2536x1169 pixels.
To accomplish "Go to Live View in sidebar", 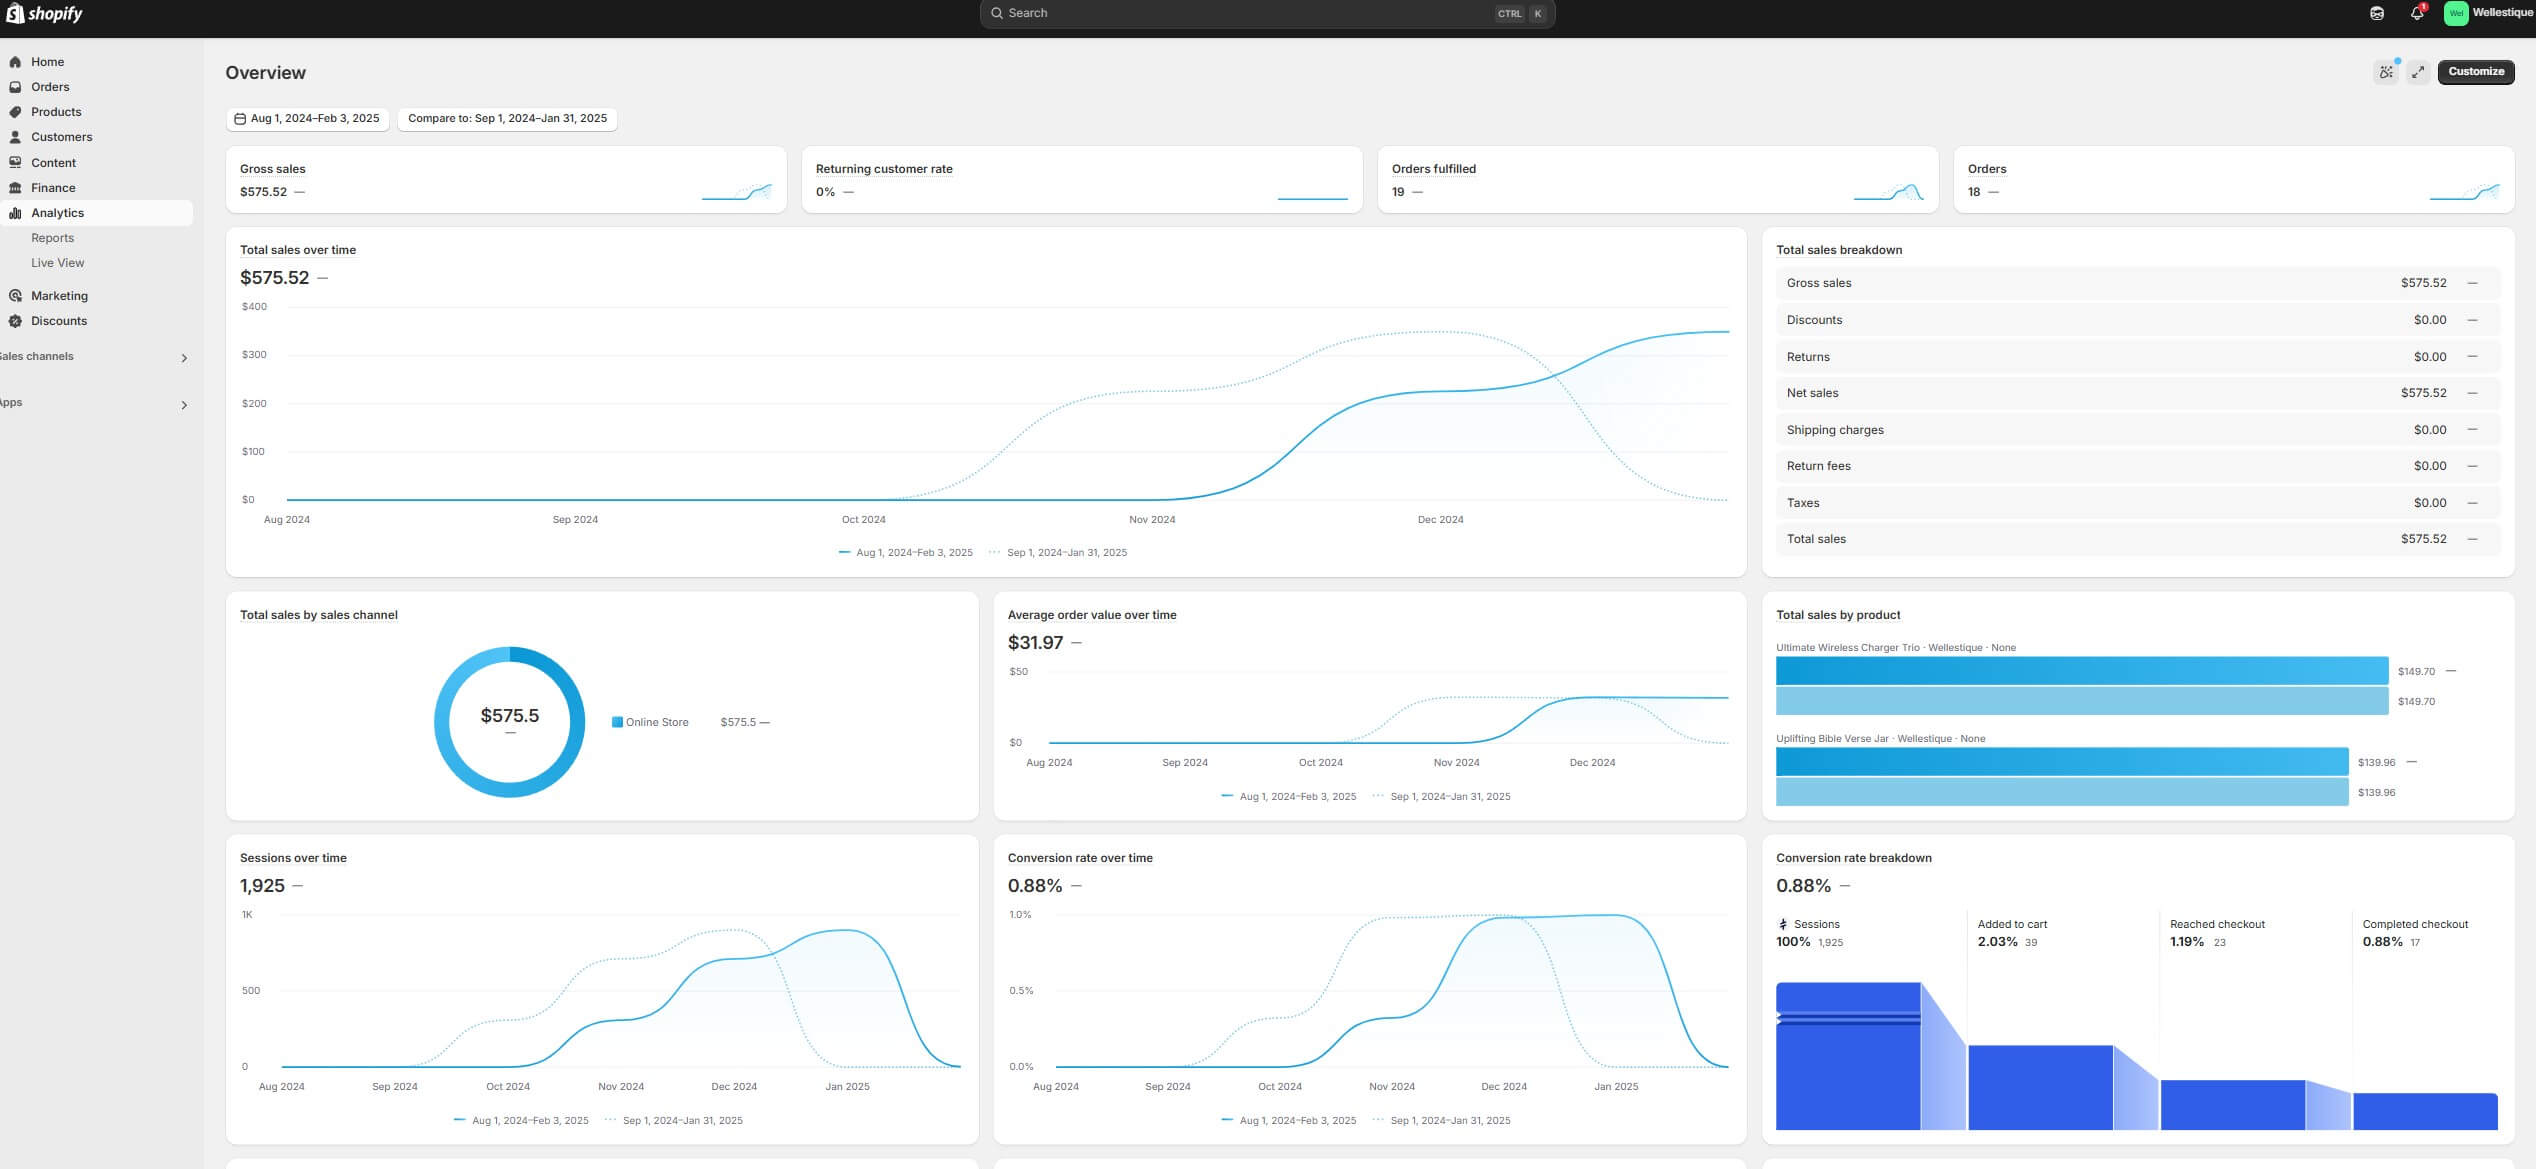I will pos(57,263).
